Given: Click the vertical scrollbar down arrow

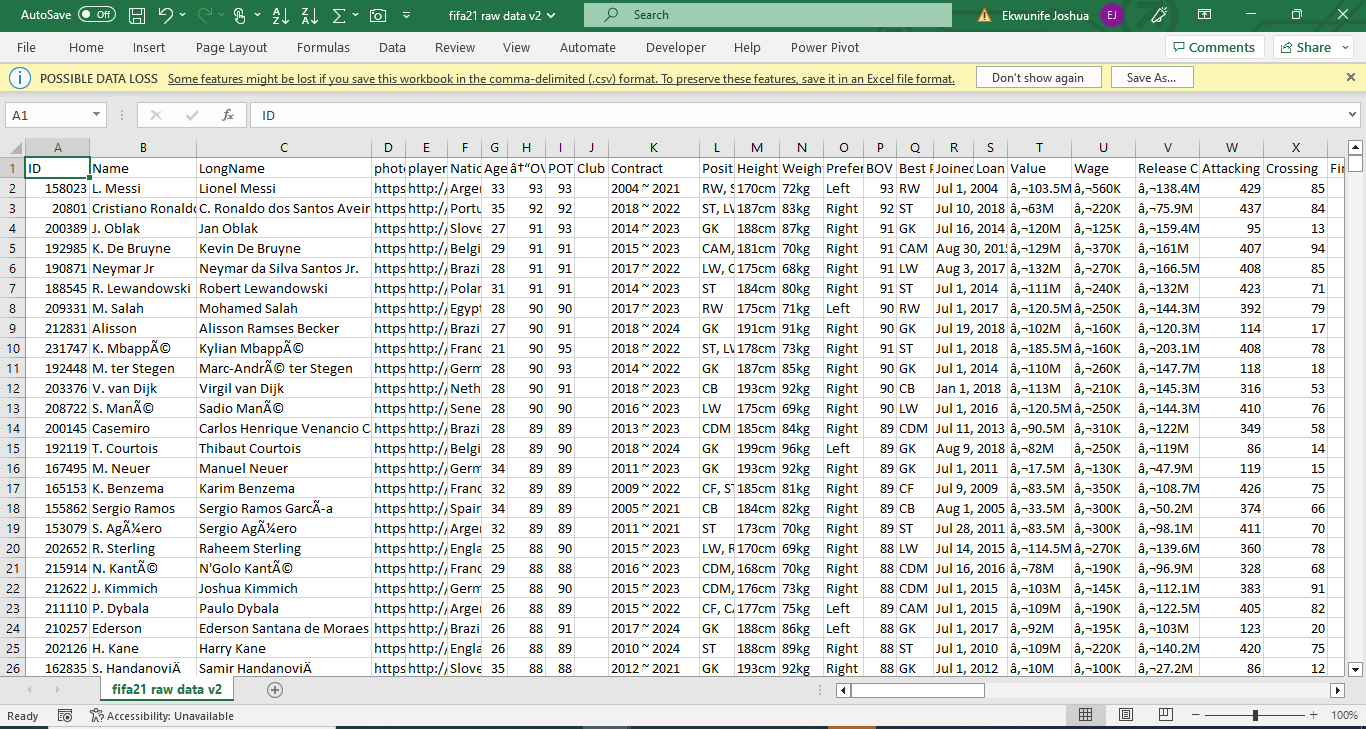Looking at the screenshot, I should coord(1356,669).
